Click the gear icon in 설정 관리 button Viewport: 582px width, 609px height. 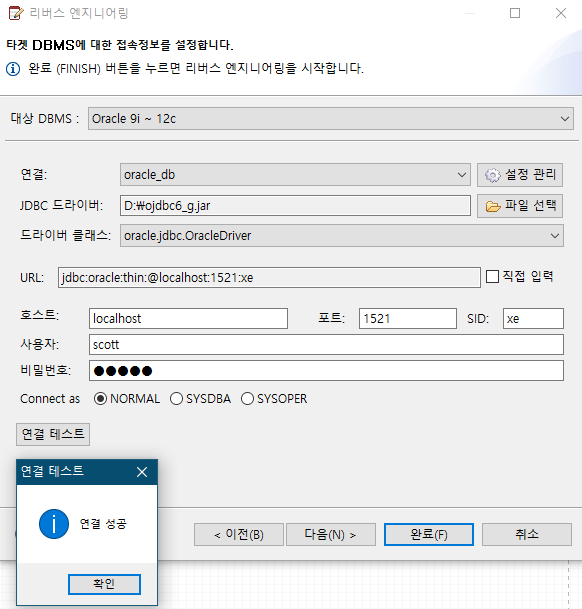(x=493, y=175)
